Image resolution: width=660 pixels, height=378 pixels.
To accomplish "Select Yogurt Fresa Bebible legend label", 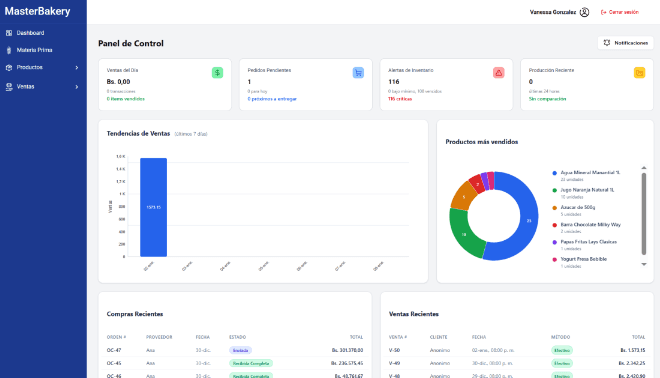I will pos(584,259).
